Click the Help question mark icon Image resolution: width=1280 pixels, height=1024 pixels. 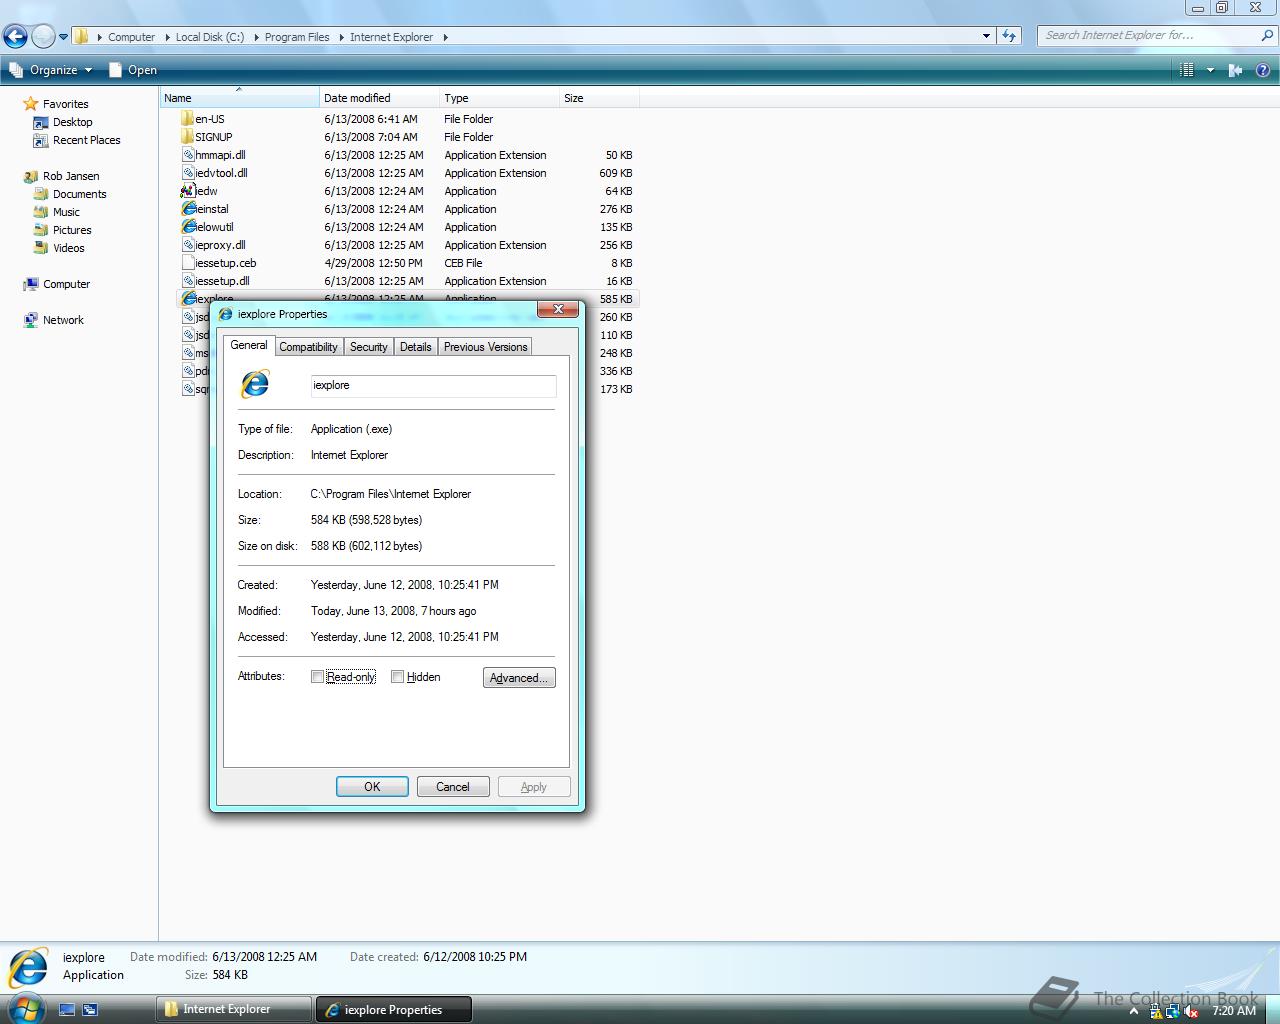[1263, 70]
